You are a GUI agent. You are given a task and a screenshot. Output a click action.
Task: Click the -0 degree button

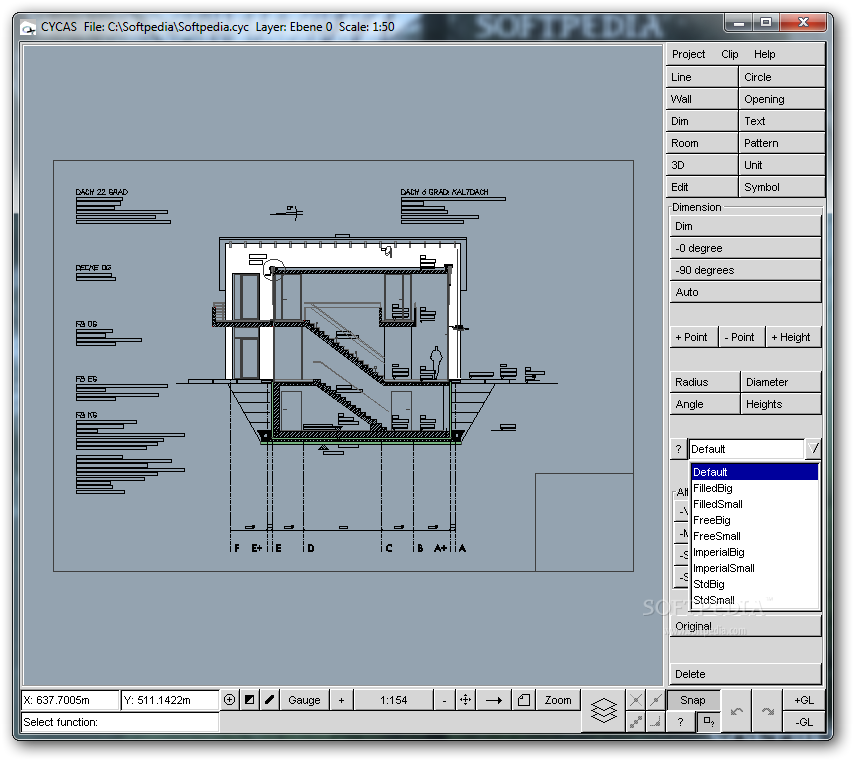tap(745, 248)
